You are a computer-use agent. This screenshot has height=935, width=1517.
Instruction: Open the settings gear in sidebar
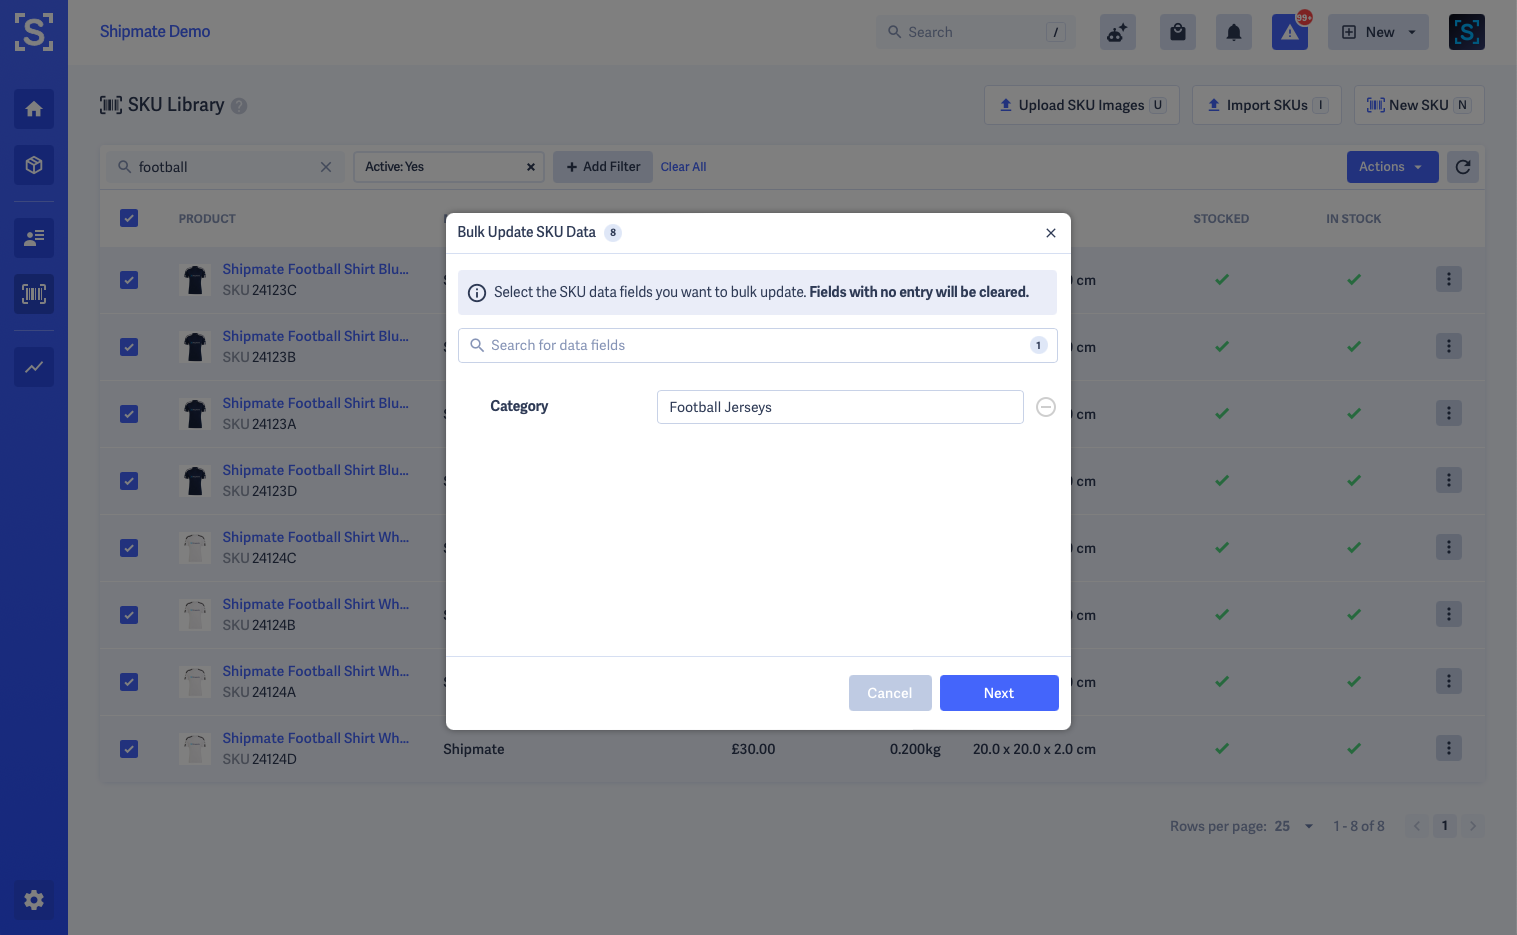pos(34,900)
